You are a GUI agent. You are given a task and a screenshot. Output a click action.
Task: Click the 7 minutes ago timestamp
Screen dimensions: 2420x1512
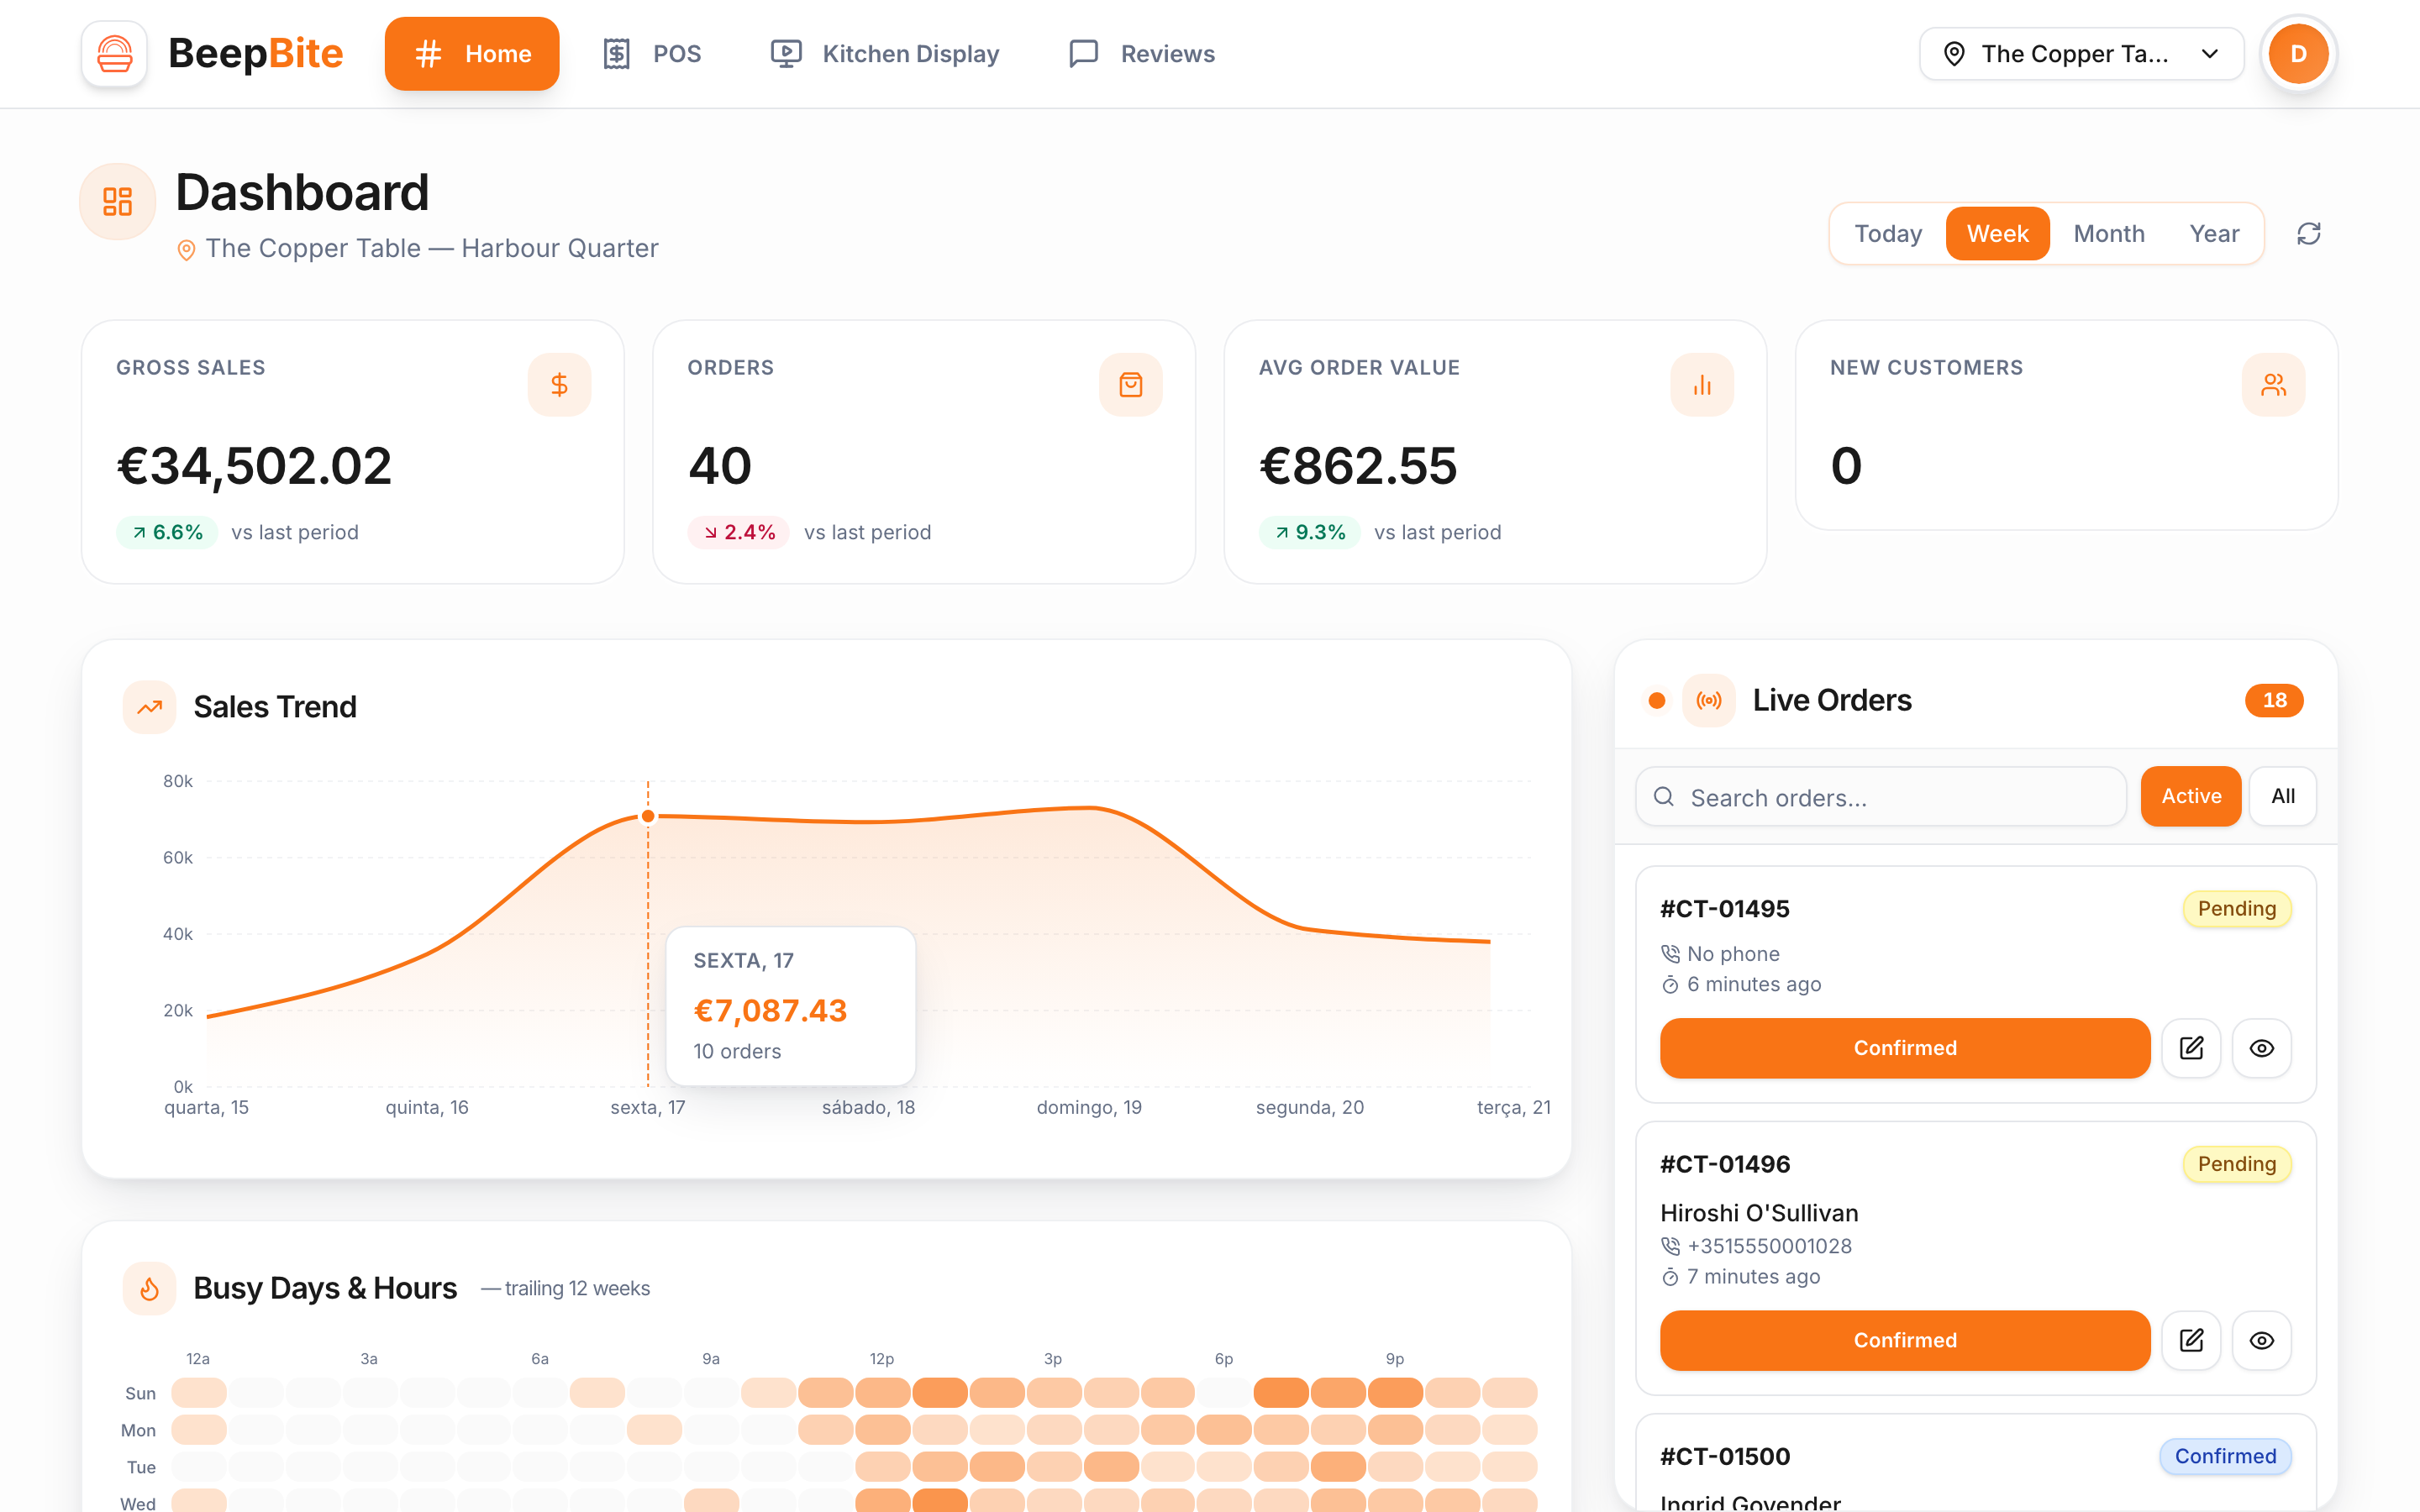click(1753, 1276)
